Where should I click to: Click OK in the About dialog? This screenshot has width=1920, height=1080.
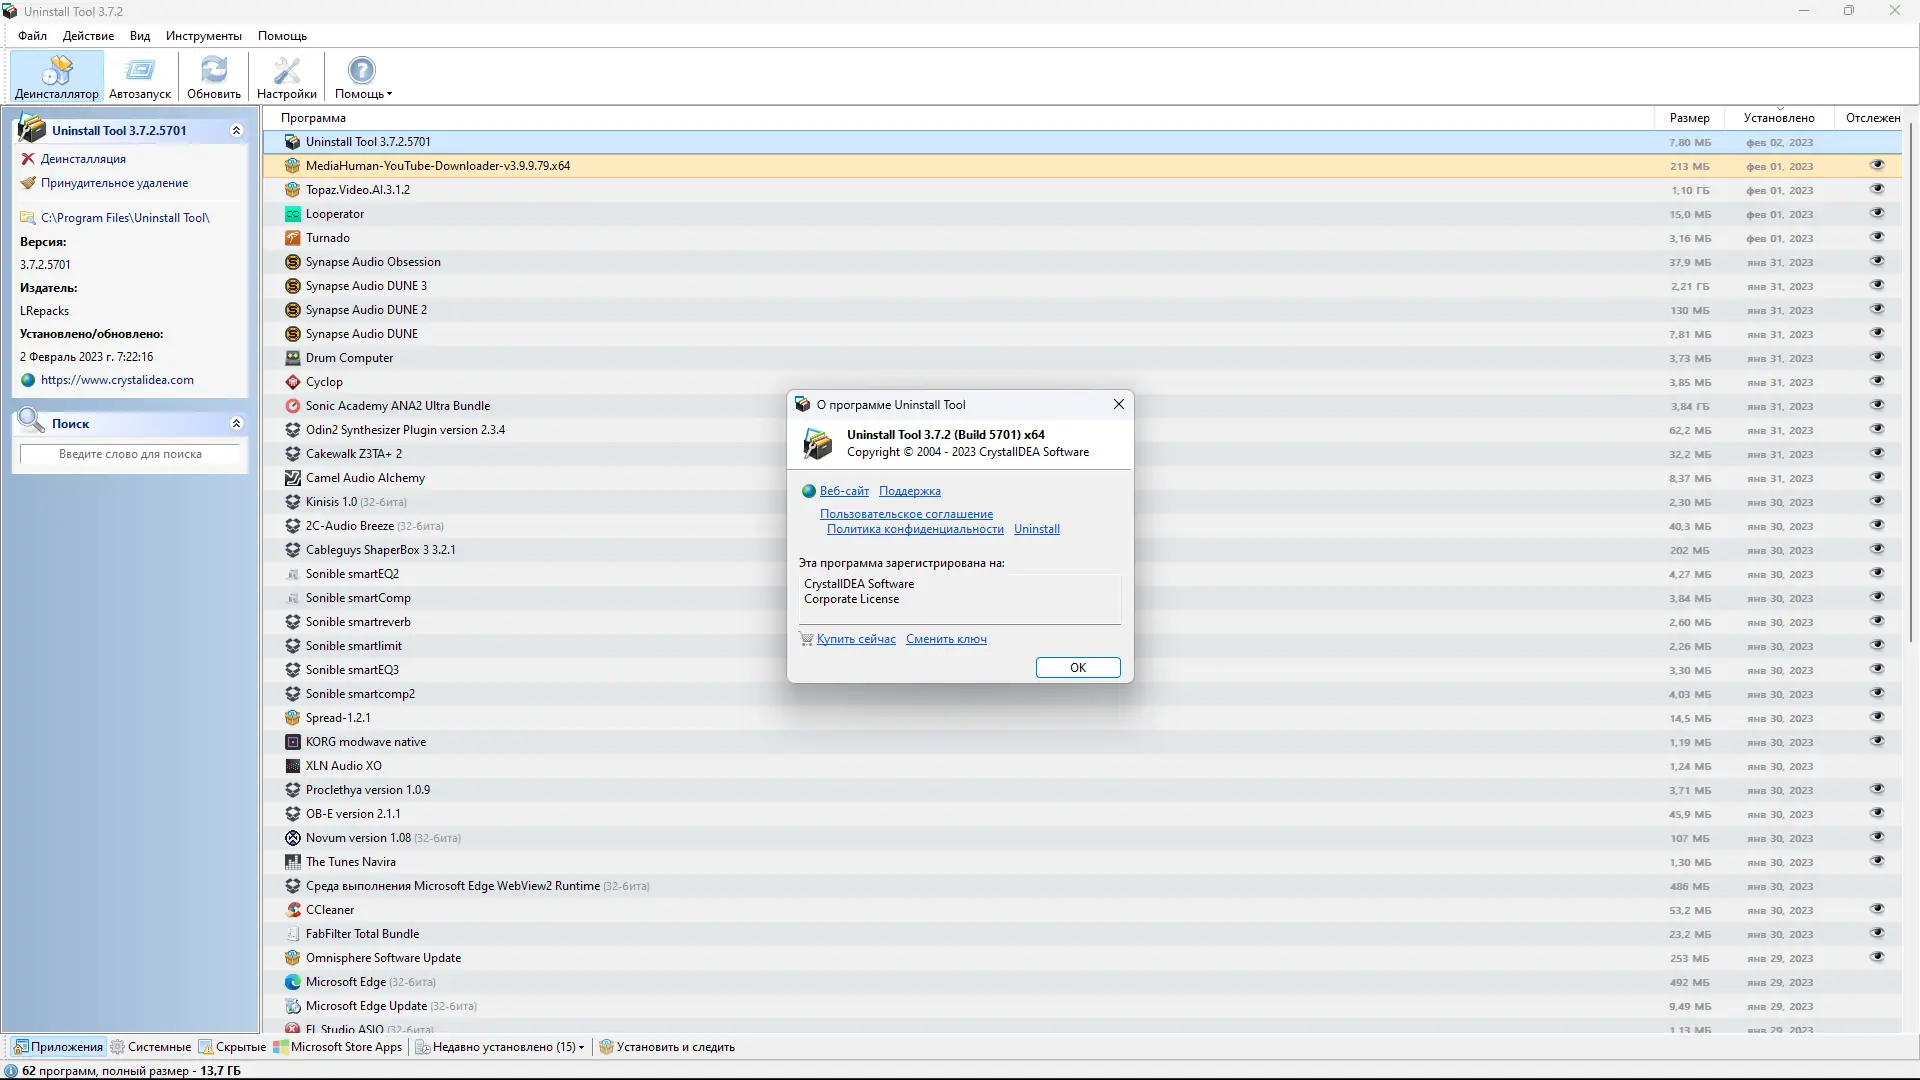(x=1077, y=667)
